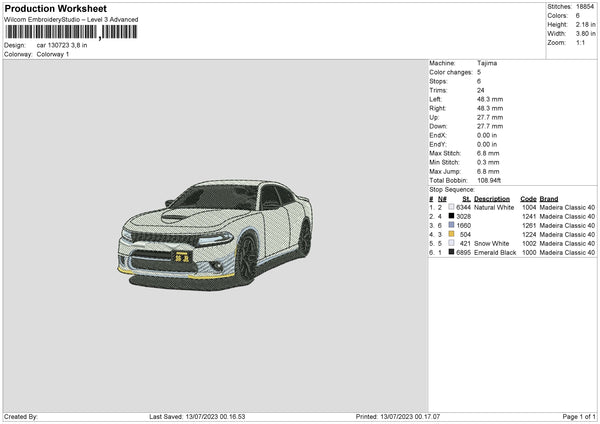Screen dimensions: 600x424
Task: Click the Production Worksheet title
Action: (x=55, y=9)
